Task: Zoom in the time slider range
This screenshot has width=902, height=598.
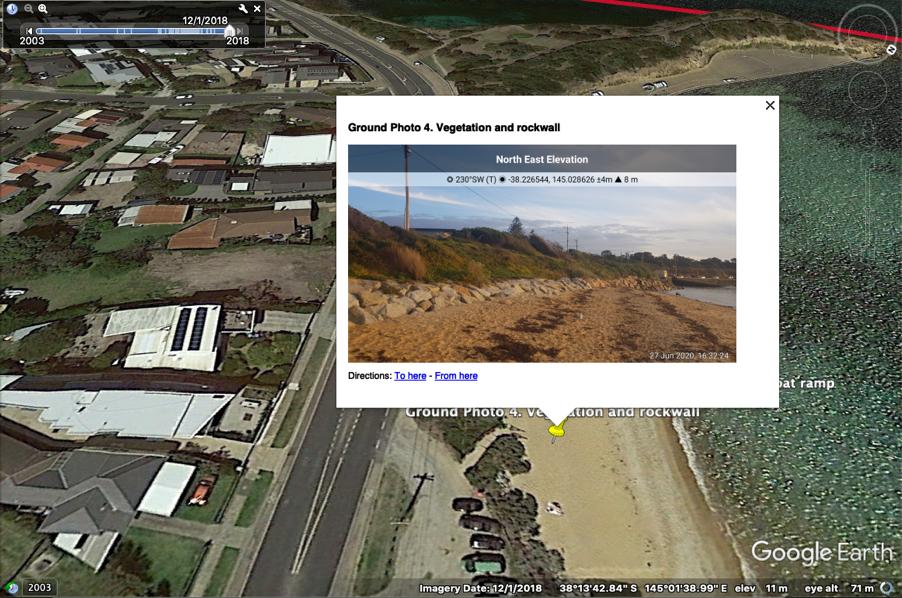Action: [x=43, y=9]
